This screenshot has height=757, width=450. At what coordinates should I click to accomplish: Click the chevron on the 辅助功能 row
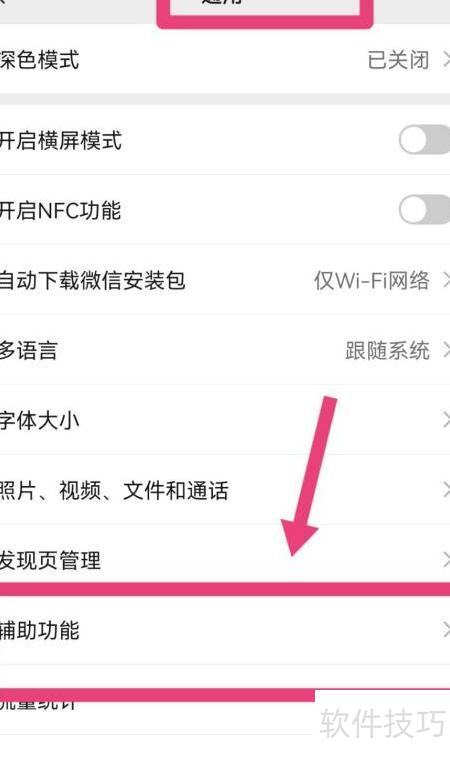click(447, 631)
